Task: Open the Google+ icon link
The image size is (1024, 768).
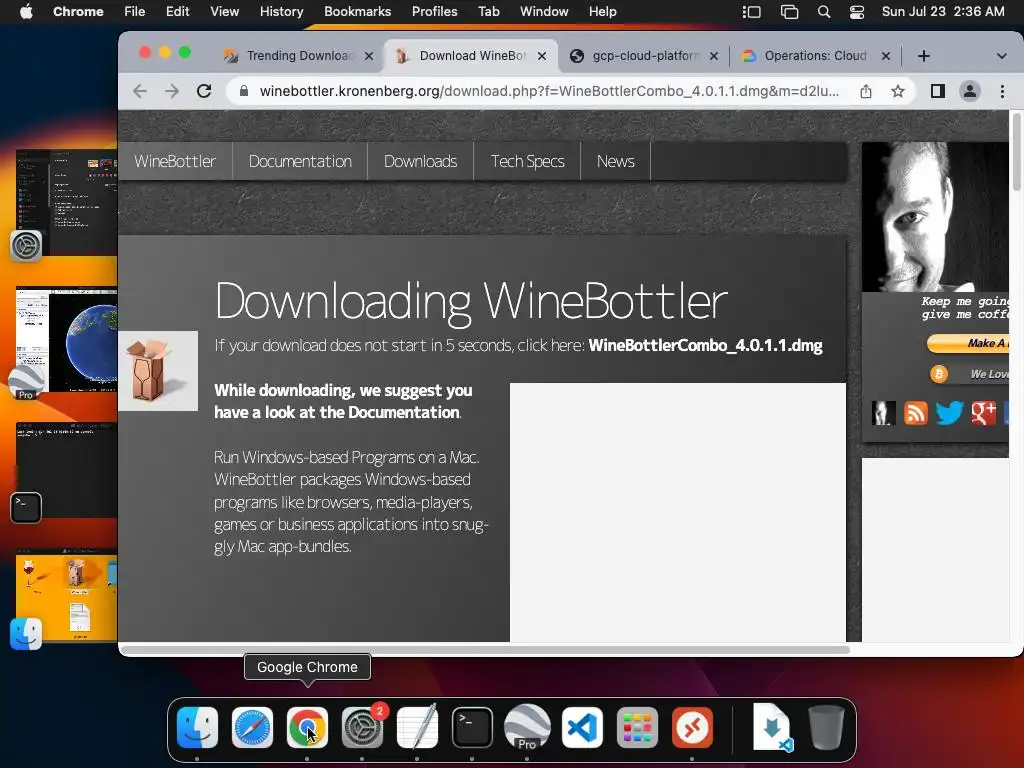Action: click(x=984, y=413)
